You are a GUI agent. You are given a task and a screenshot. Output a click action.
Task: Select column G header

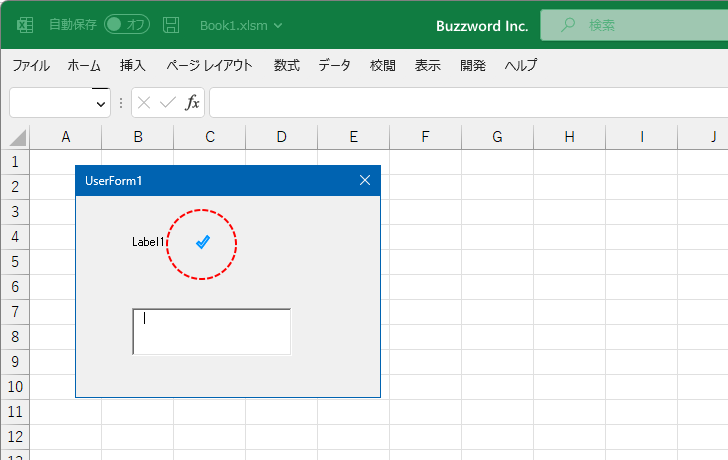[x=497, y=137]
